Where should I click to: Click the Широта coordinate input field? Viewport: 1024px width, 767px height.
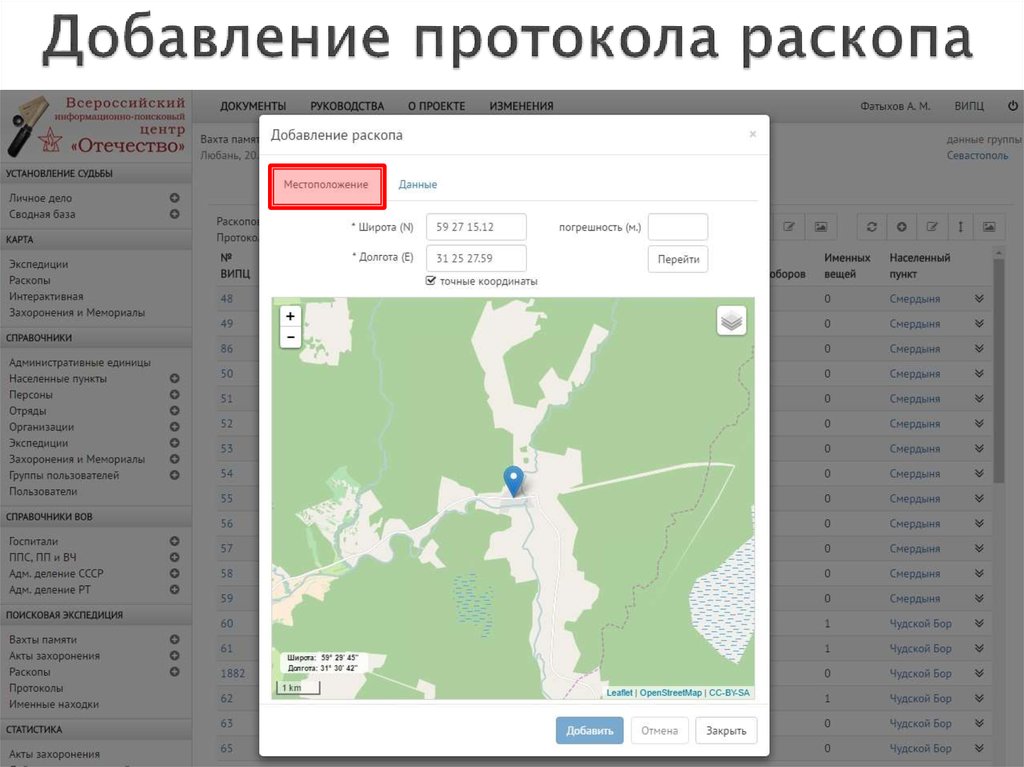coord(476,227)
